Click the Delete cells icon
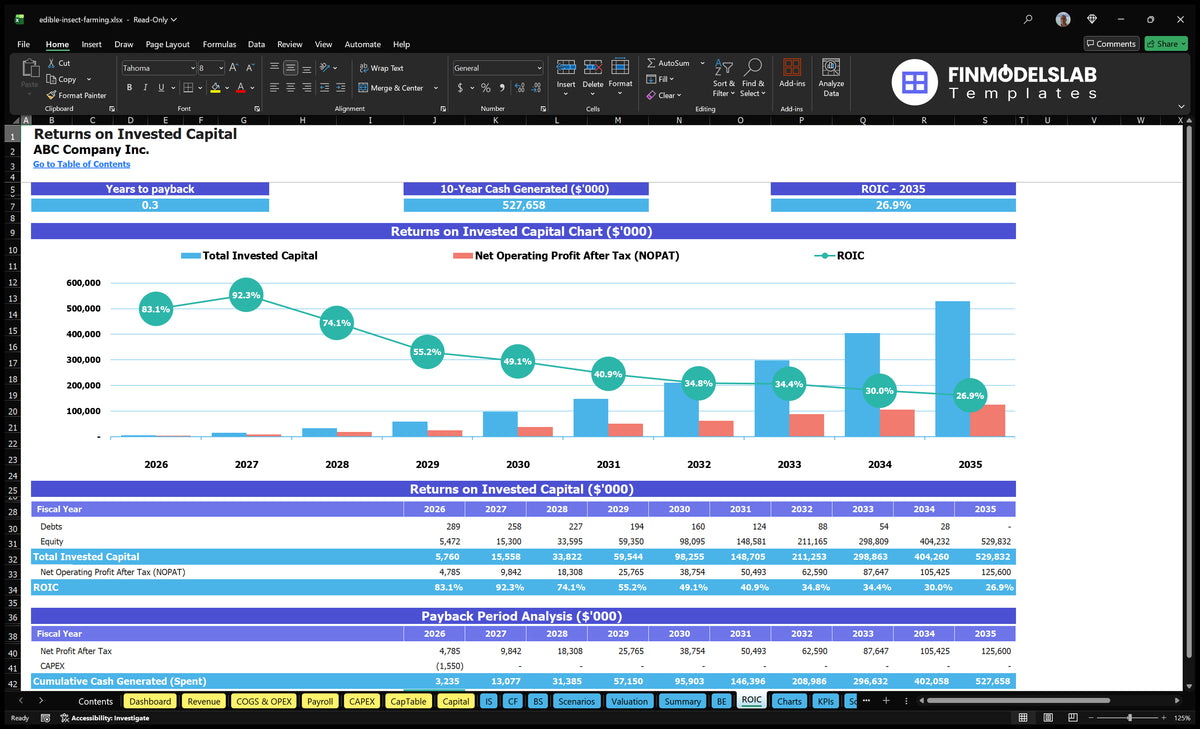 (x=593, y=67)
